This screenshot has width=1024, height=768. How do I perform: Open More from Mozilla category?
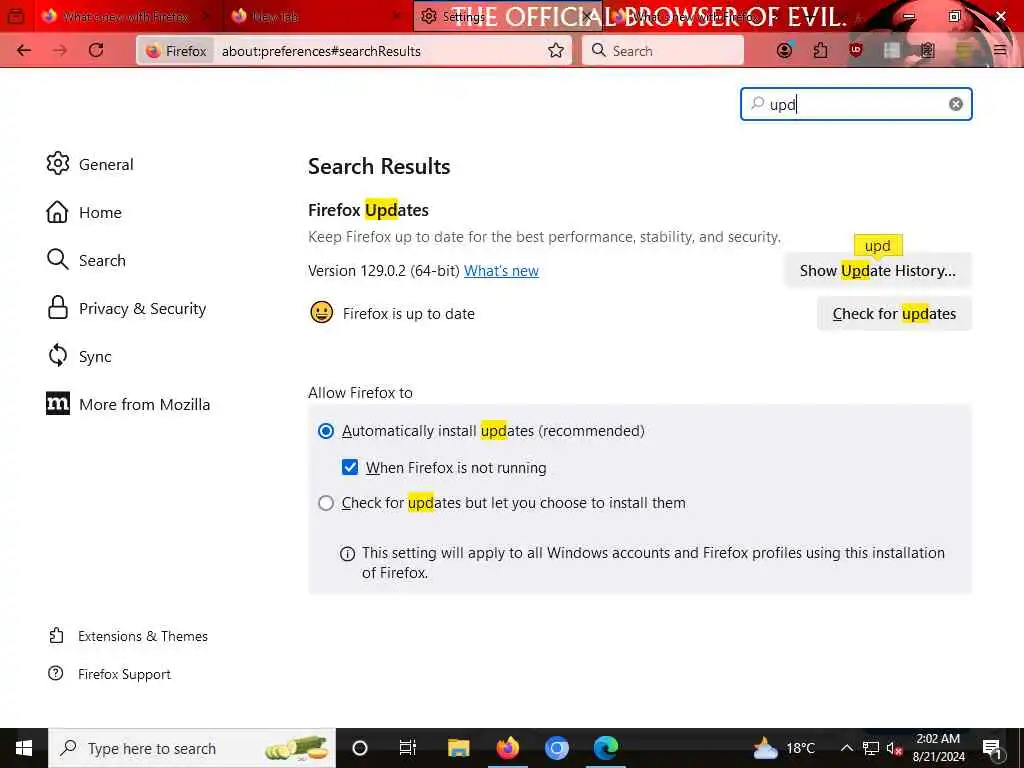[x=129, y=404]
